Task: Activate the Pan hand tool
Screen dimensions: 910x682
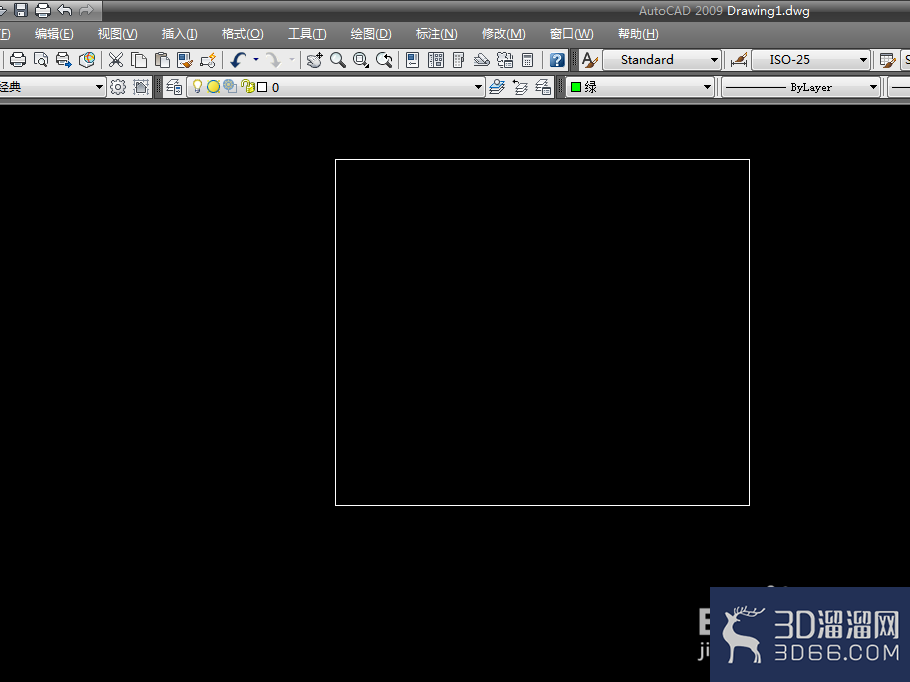Action: tap(315, 60)
